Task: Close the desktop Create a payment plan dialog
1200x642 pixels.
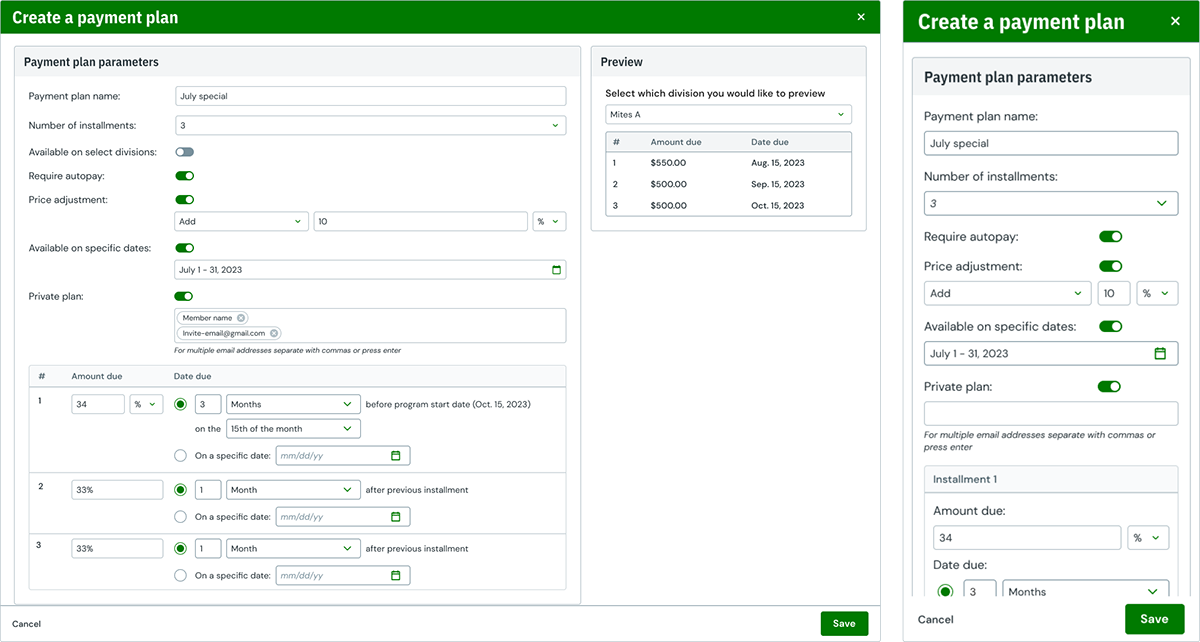Action: tap(861, 17)
